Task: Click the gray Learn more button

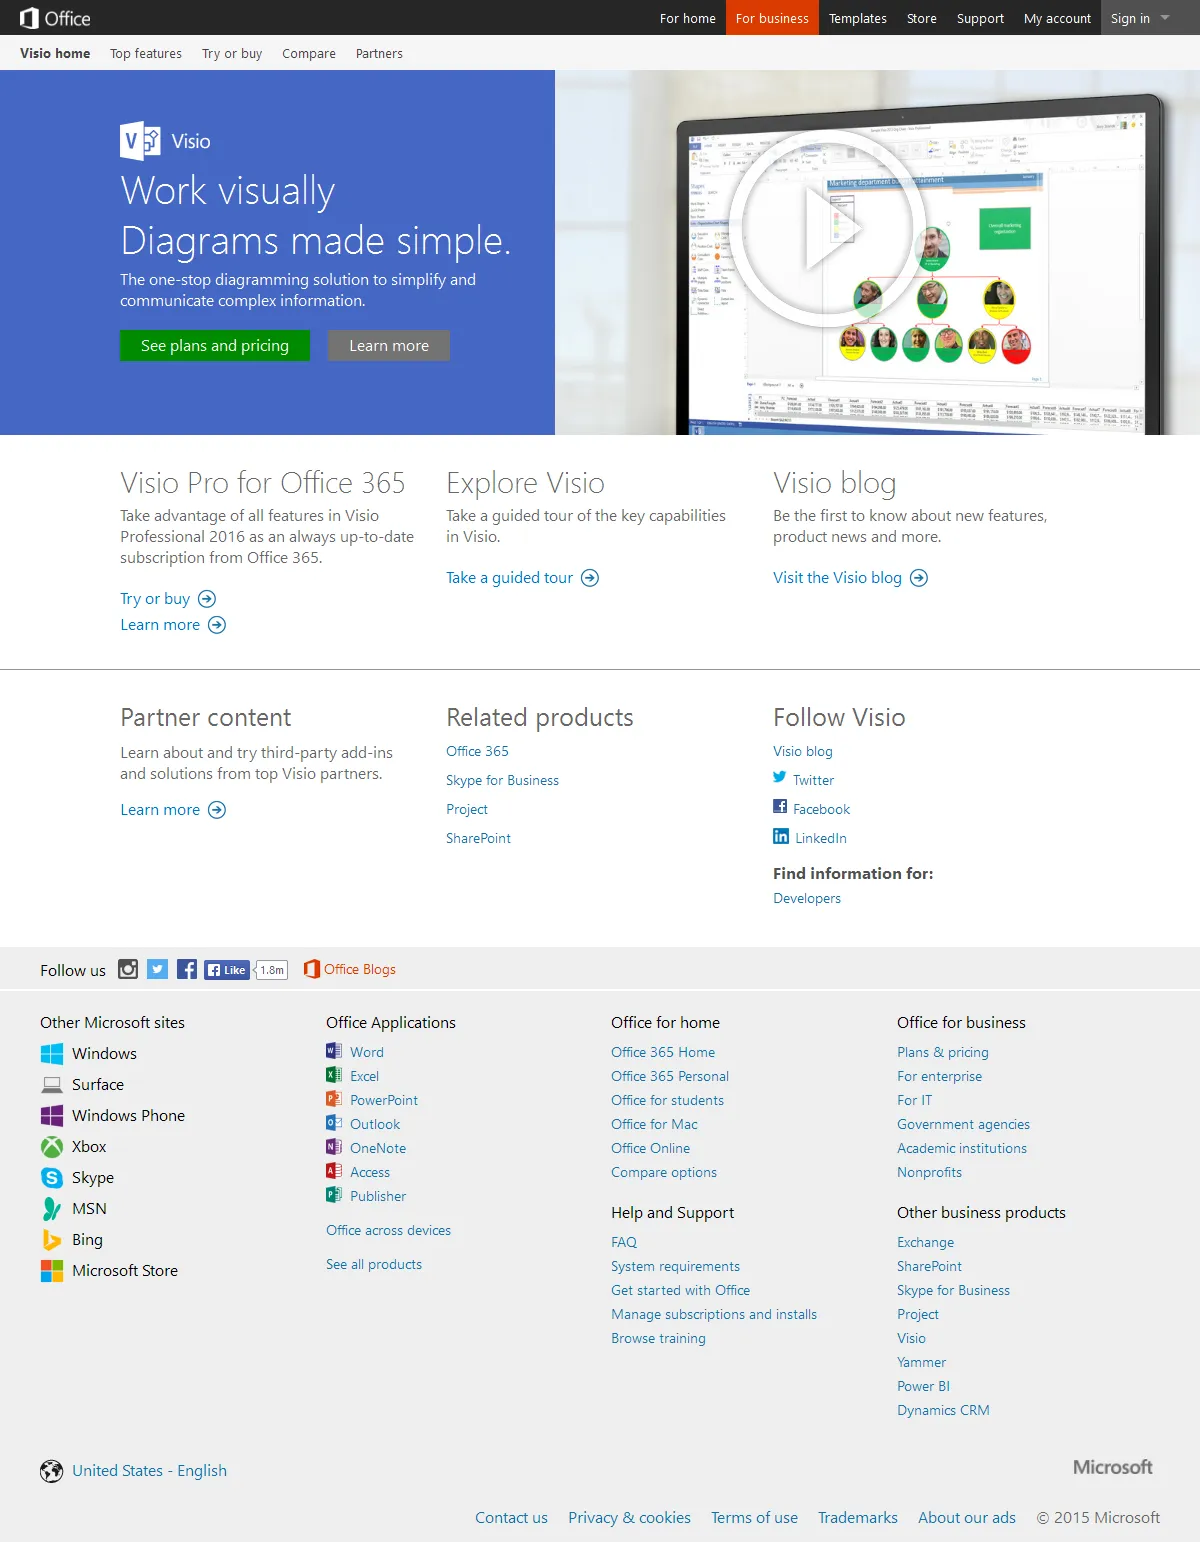Action: [389, 346]
